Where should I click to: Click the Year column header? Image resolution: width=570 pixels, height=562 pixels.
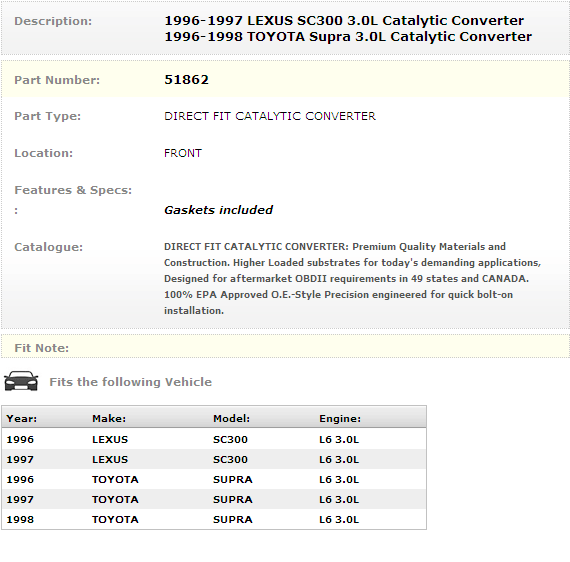(21, 418)
